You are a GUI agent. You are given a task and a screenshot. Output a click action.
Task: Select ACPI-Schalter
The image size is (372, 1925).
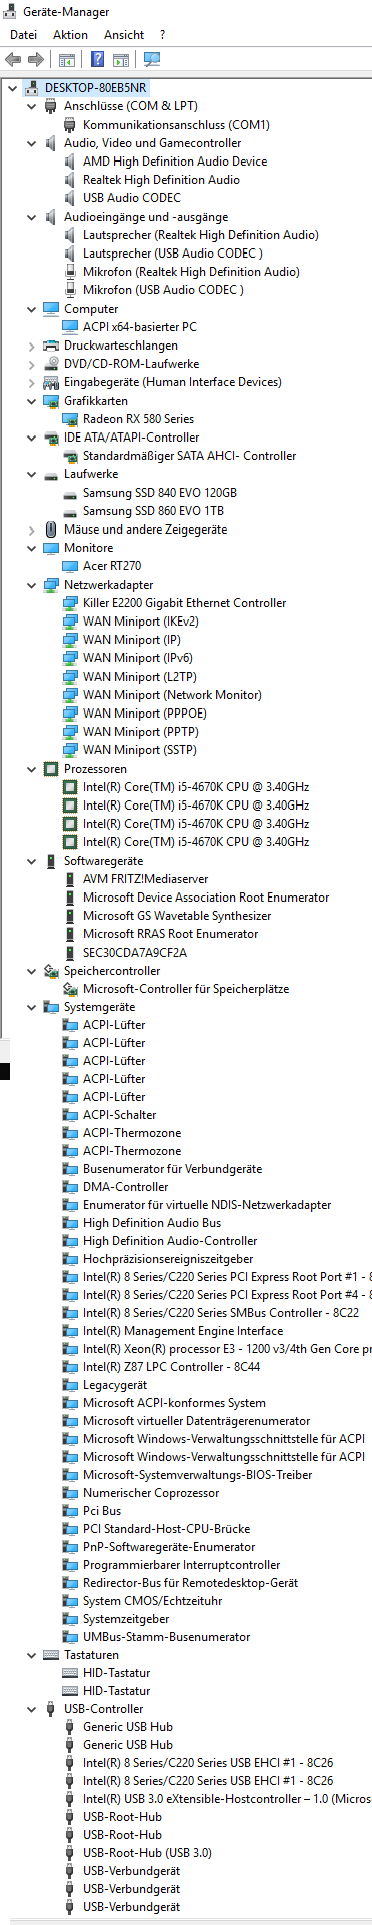pyautogui.click(x=120, y=1115)
